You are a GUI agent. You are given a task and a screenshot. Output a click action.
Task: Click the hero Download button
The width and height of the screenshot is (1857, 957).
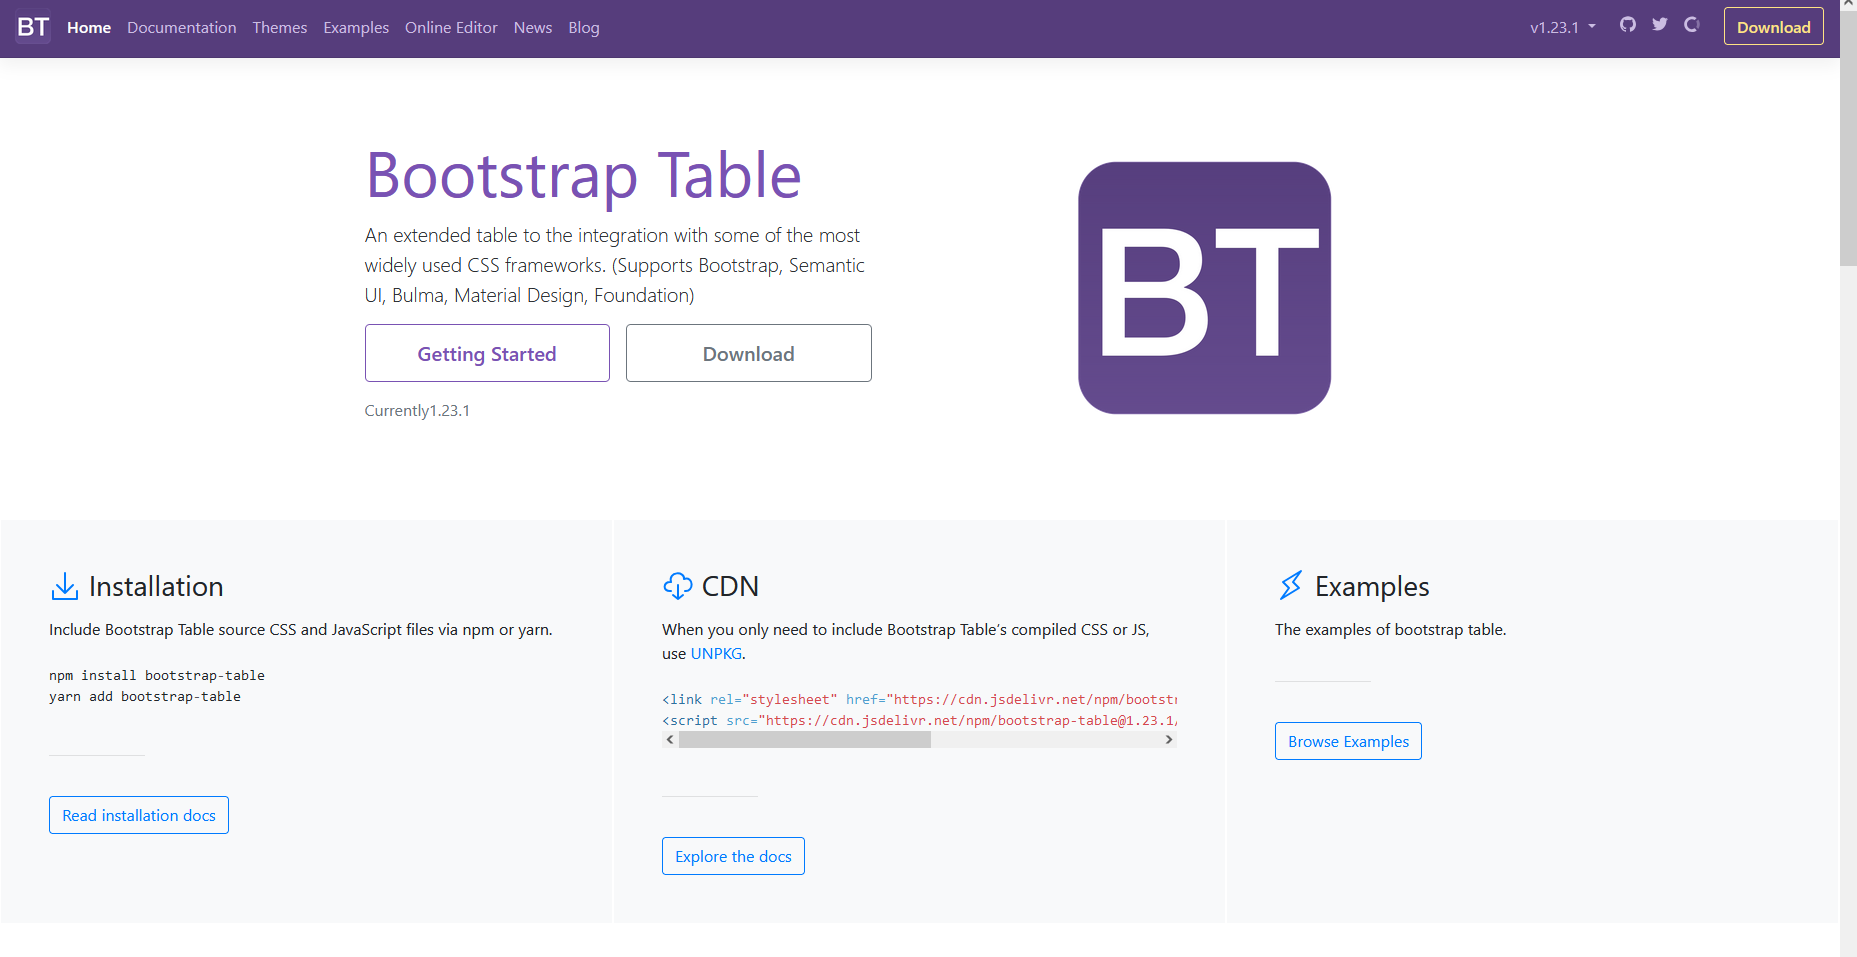748,353
